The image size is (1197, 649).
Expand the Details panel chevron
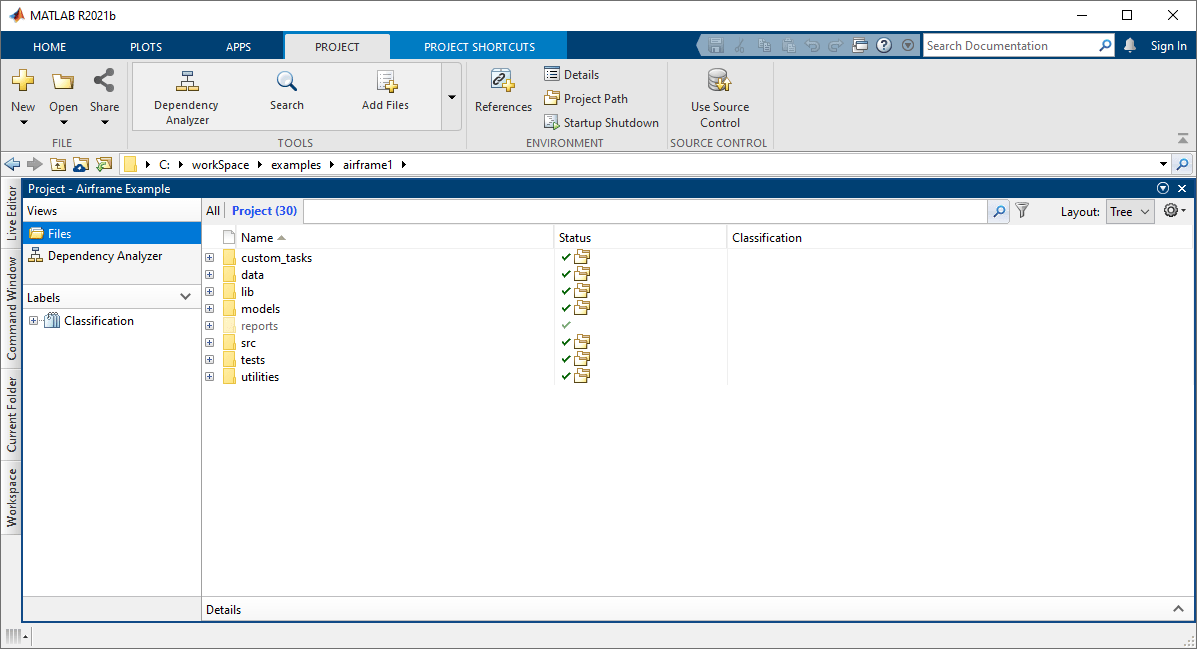click(1179, 609)
